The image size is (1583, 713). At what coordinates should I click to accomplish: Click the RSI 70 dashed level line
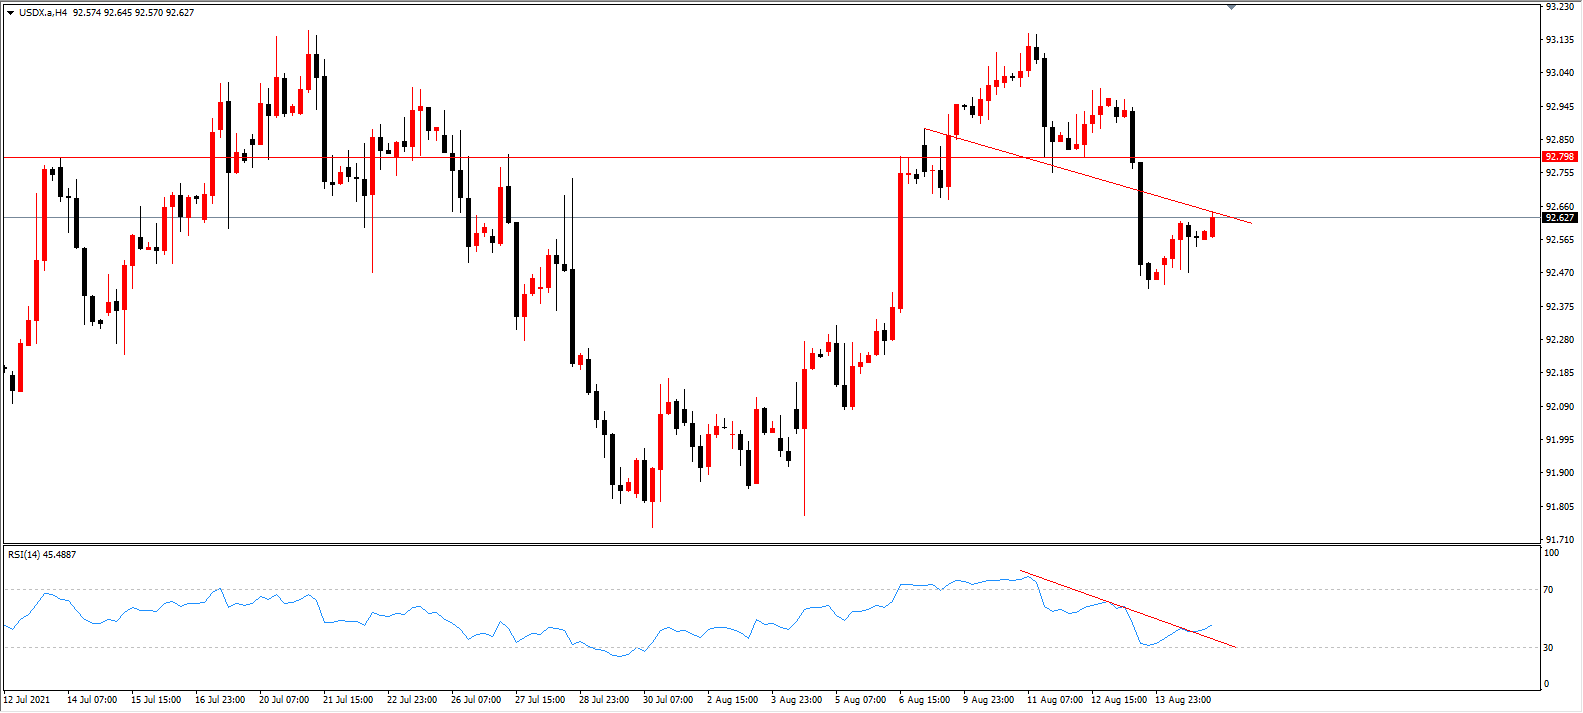click(770, 590)
